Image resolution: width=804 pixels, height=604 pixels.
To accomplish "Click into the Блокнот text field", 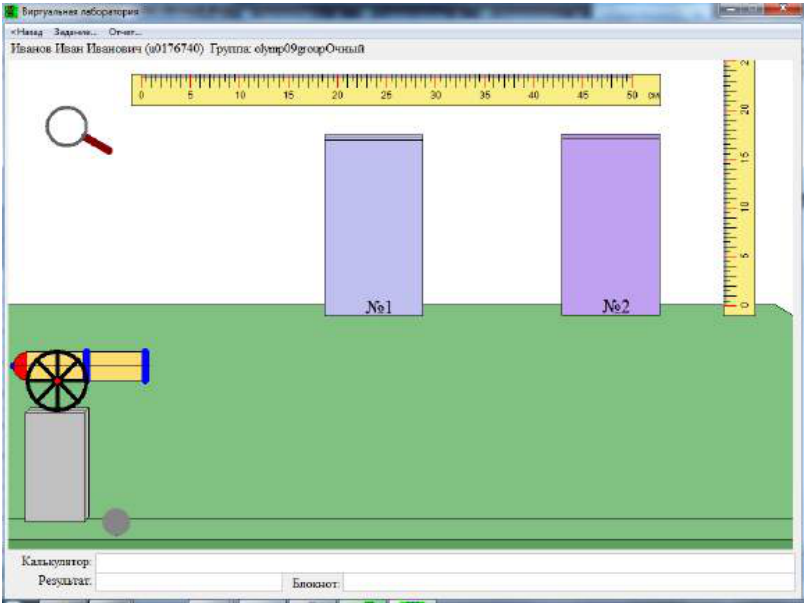I will click(x=569, y=582).
